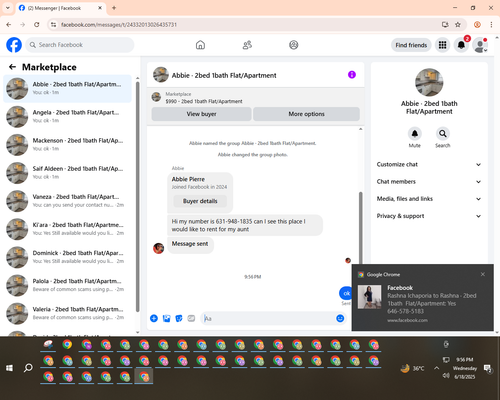
Task: Expand Customize chat section
Action: pyautogui.click(x=429, y=164)
